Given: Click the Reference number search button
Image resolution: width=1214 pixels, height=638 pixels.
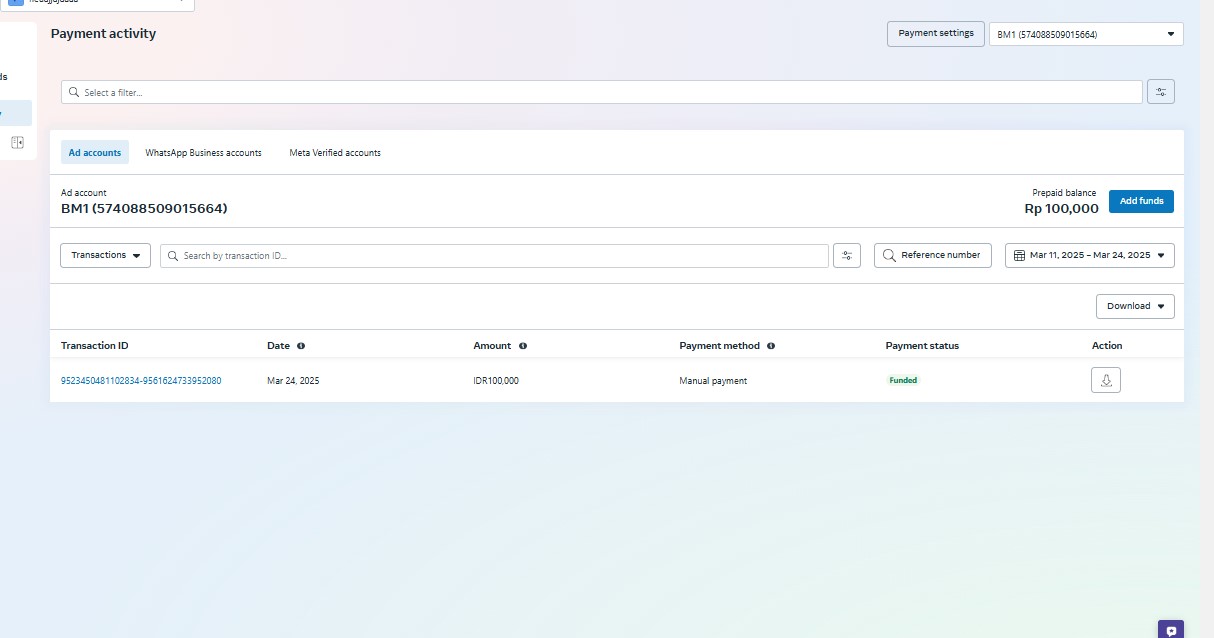Looking at the screenshot, I should [932, 255].
